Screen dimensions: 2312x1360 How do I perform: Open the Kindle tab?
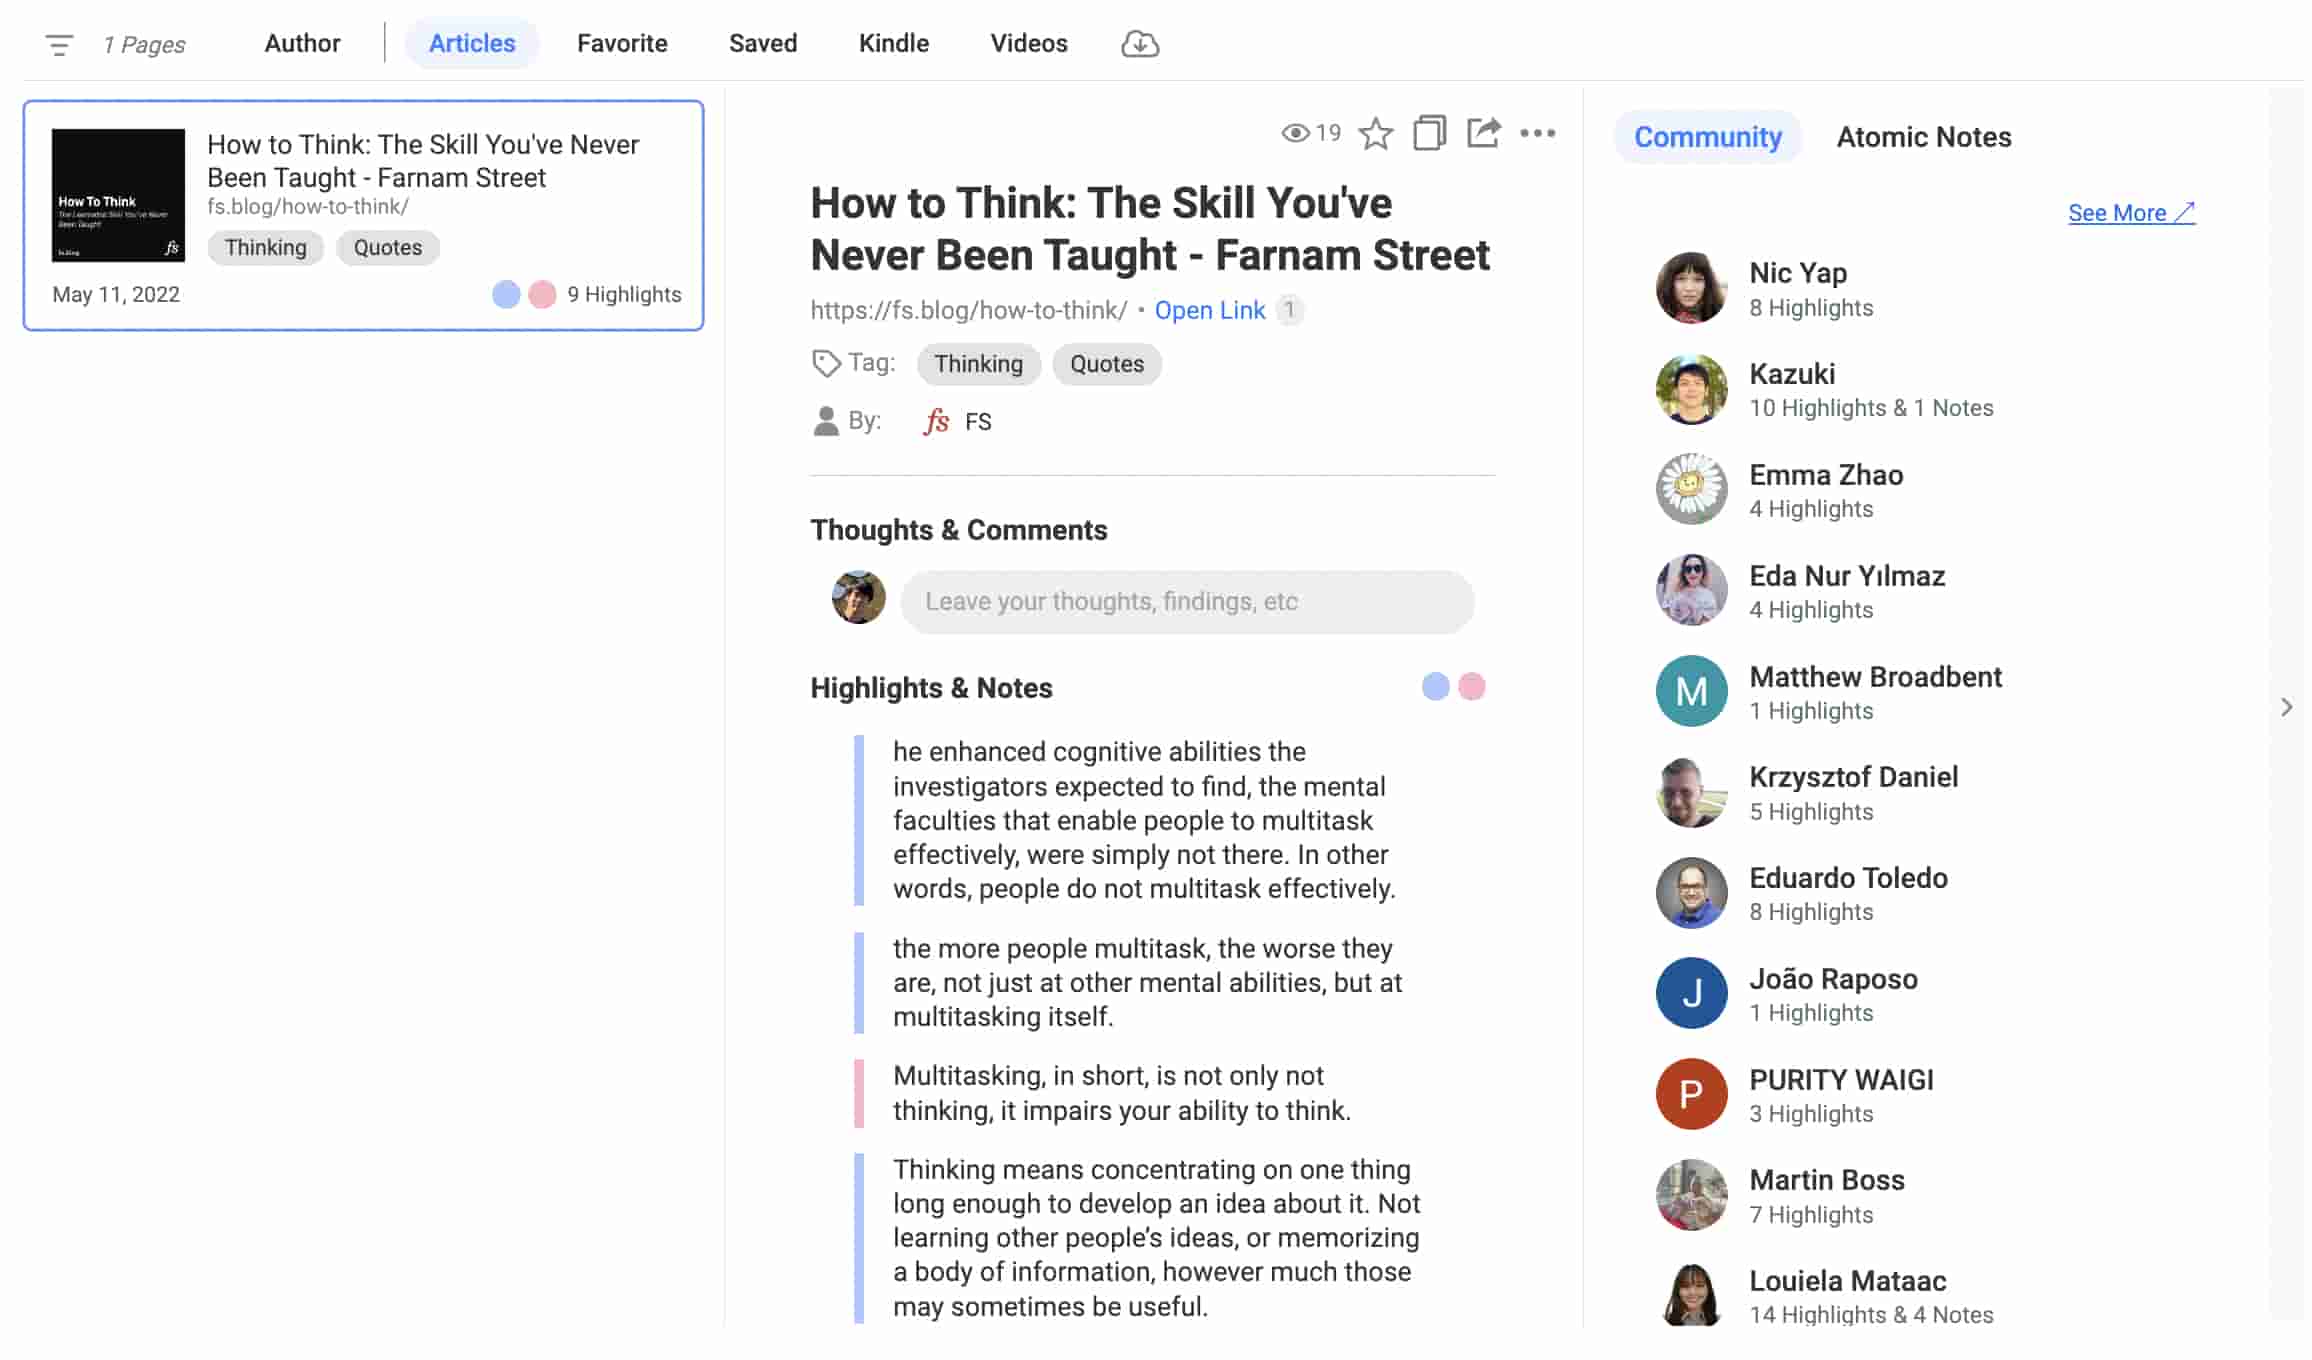pyautogui.click(x=894, y=43)
